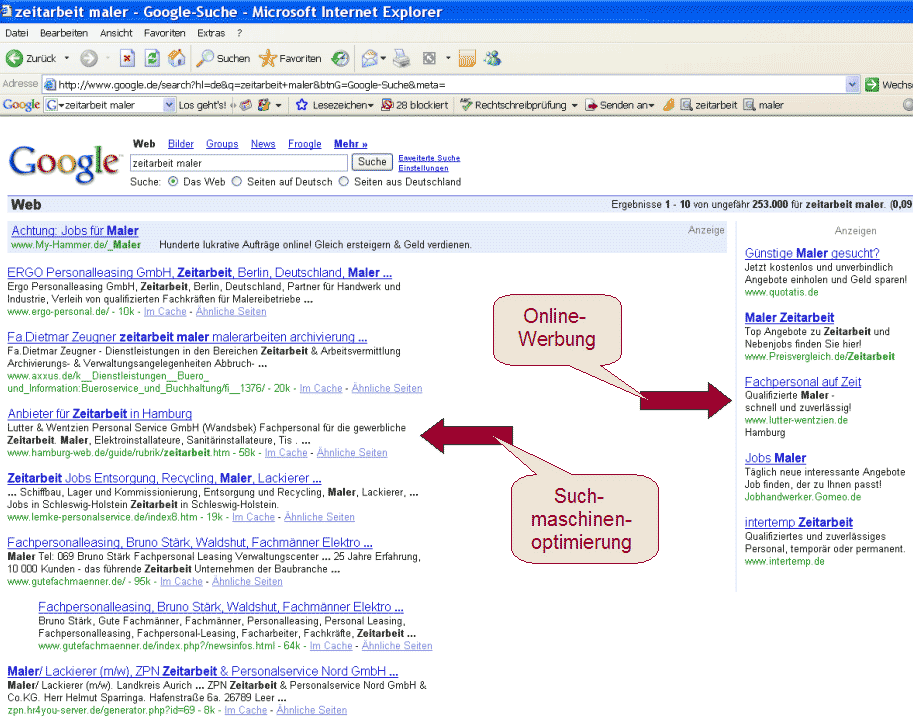Open ERGO Personalleasing GmbH result
This screenshot has width=913, height=719.
click(x=199, y=272)
